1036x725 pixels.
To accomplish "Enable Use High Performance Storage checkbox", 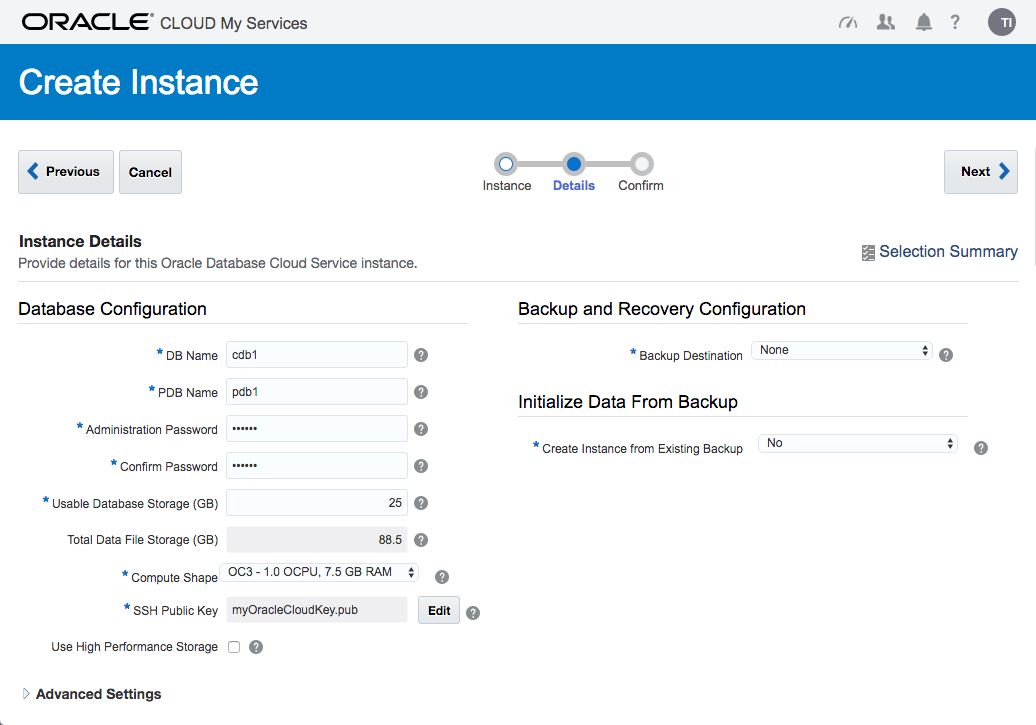I will pos(234,647).
